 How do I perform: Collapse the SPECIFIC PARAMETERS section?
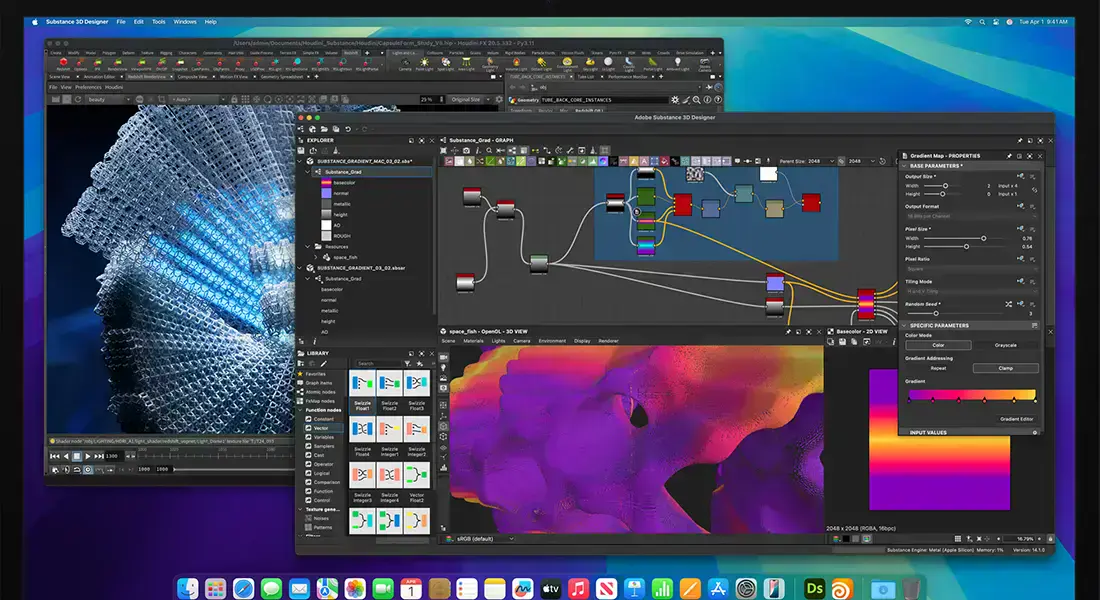coord(904,326)
